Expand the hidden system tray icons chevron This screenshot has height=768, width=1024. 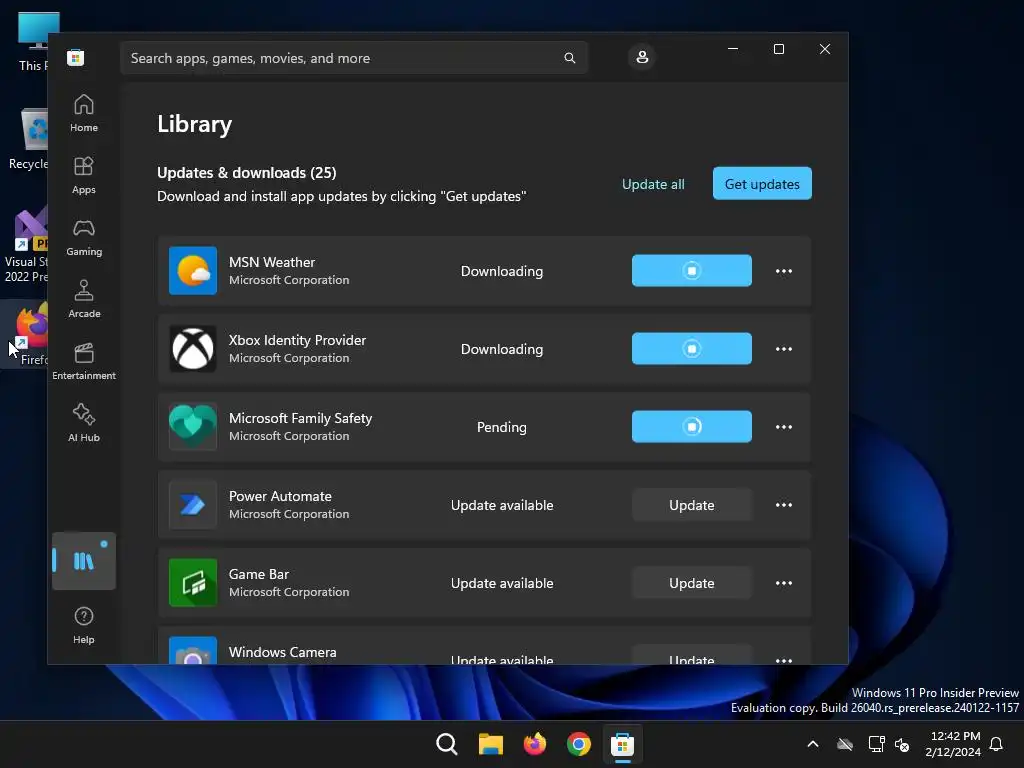[x=813, y=744]
